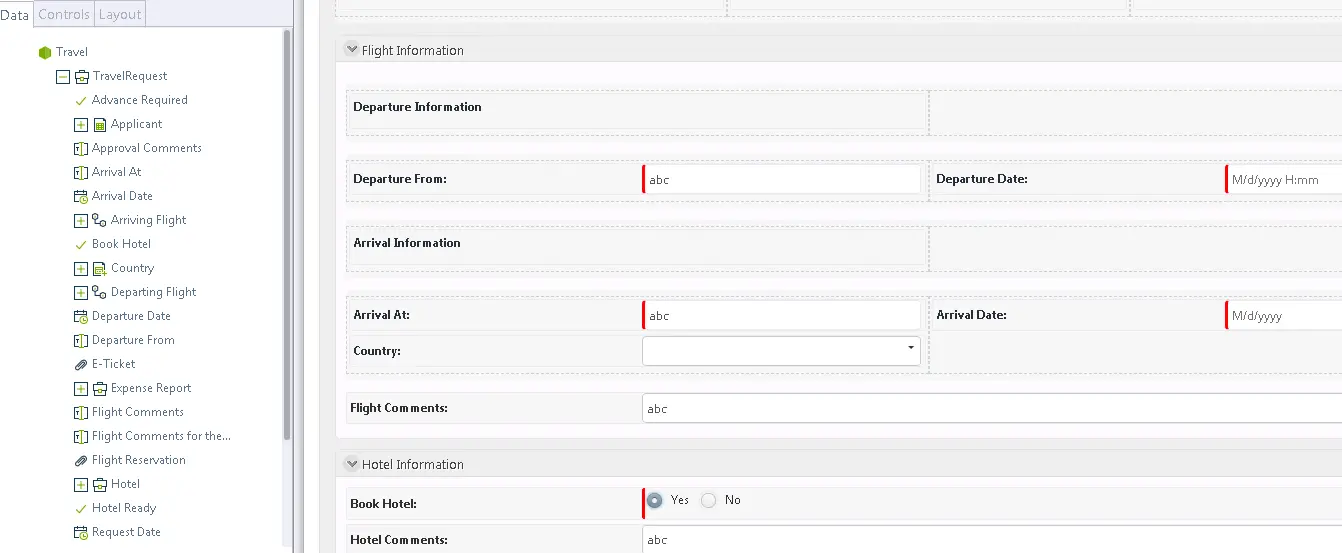Click the Approval Comments text icon
Image resolution: width=1342 pixels, height=553 pixels.
coord(81,148)
